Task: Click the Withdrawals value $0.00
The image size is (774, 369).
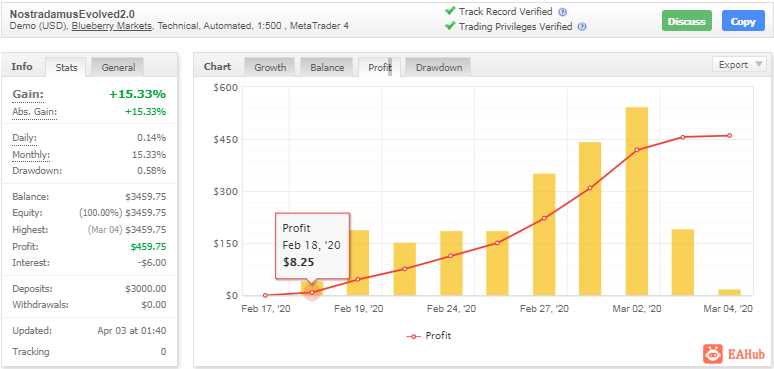Action: (x=154, y=305)
